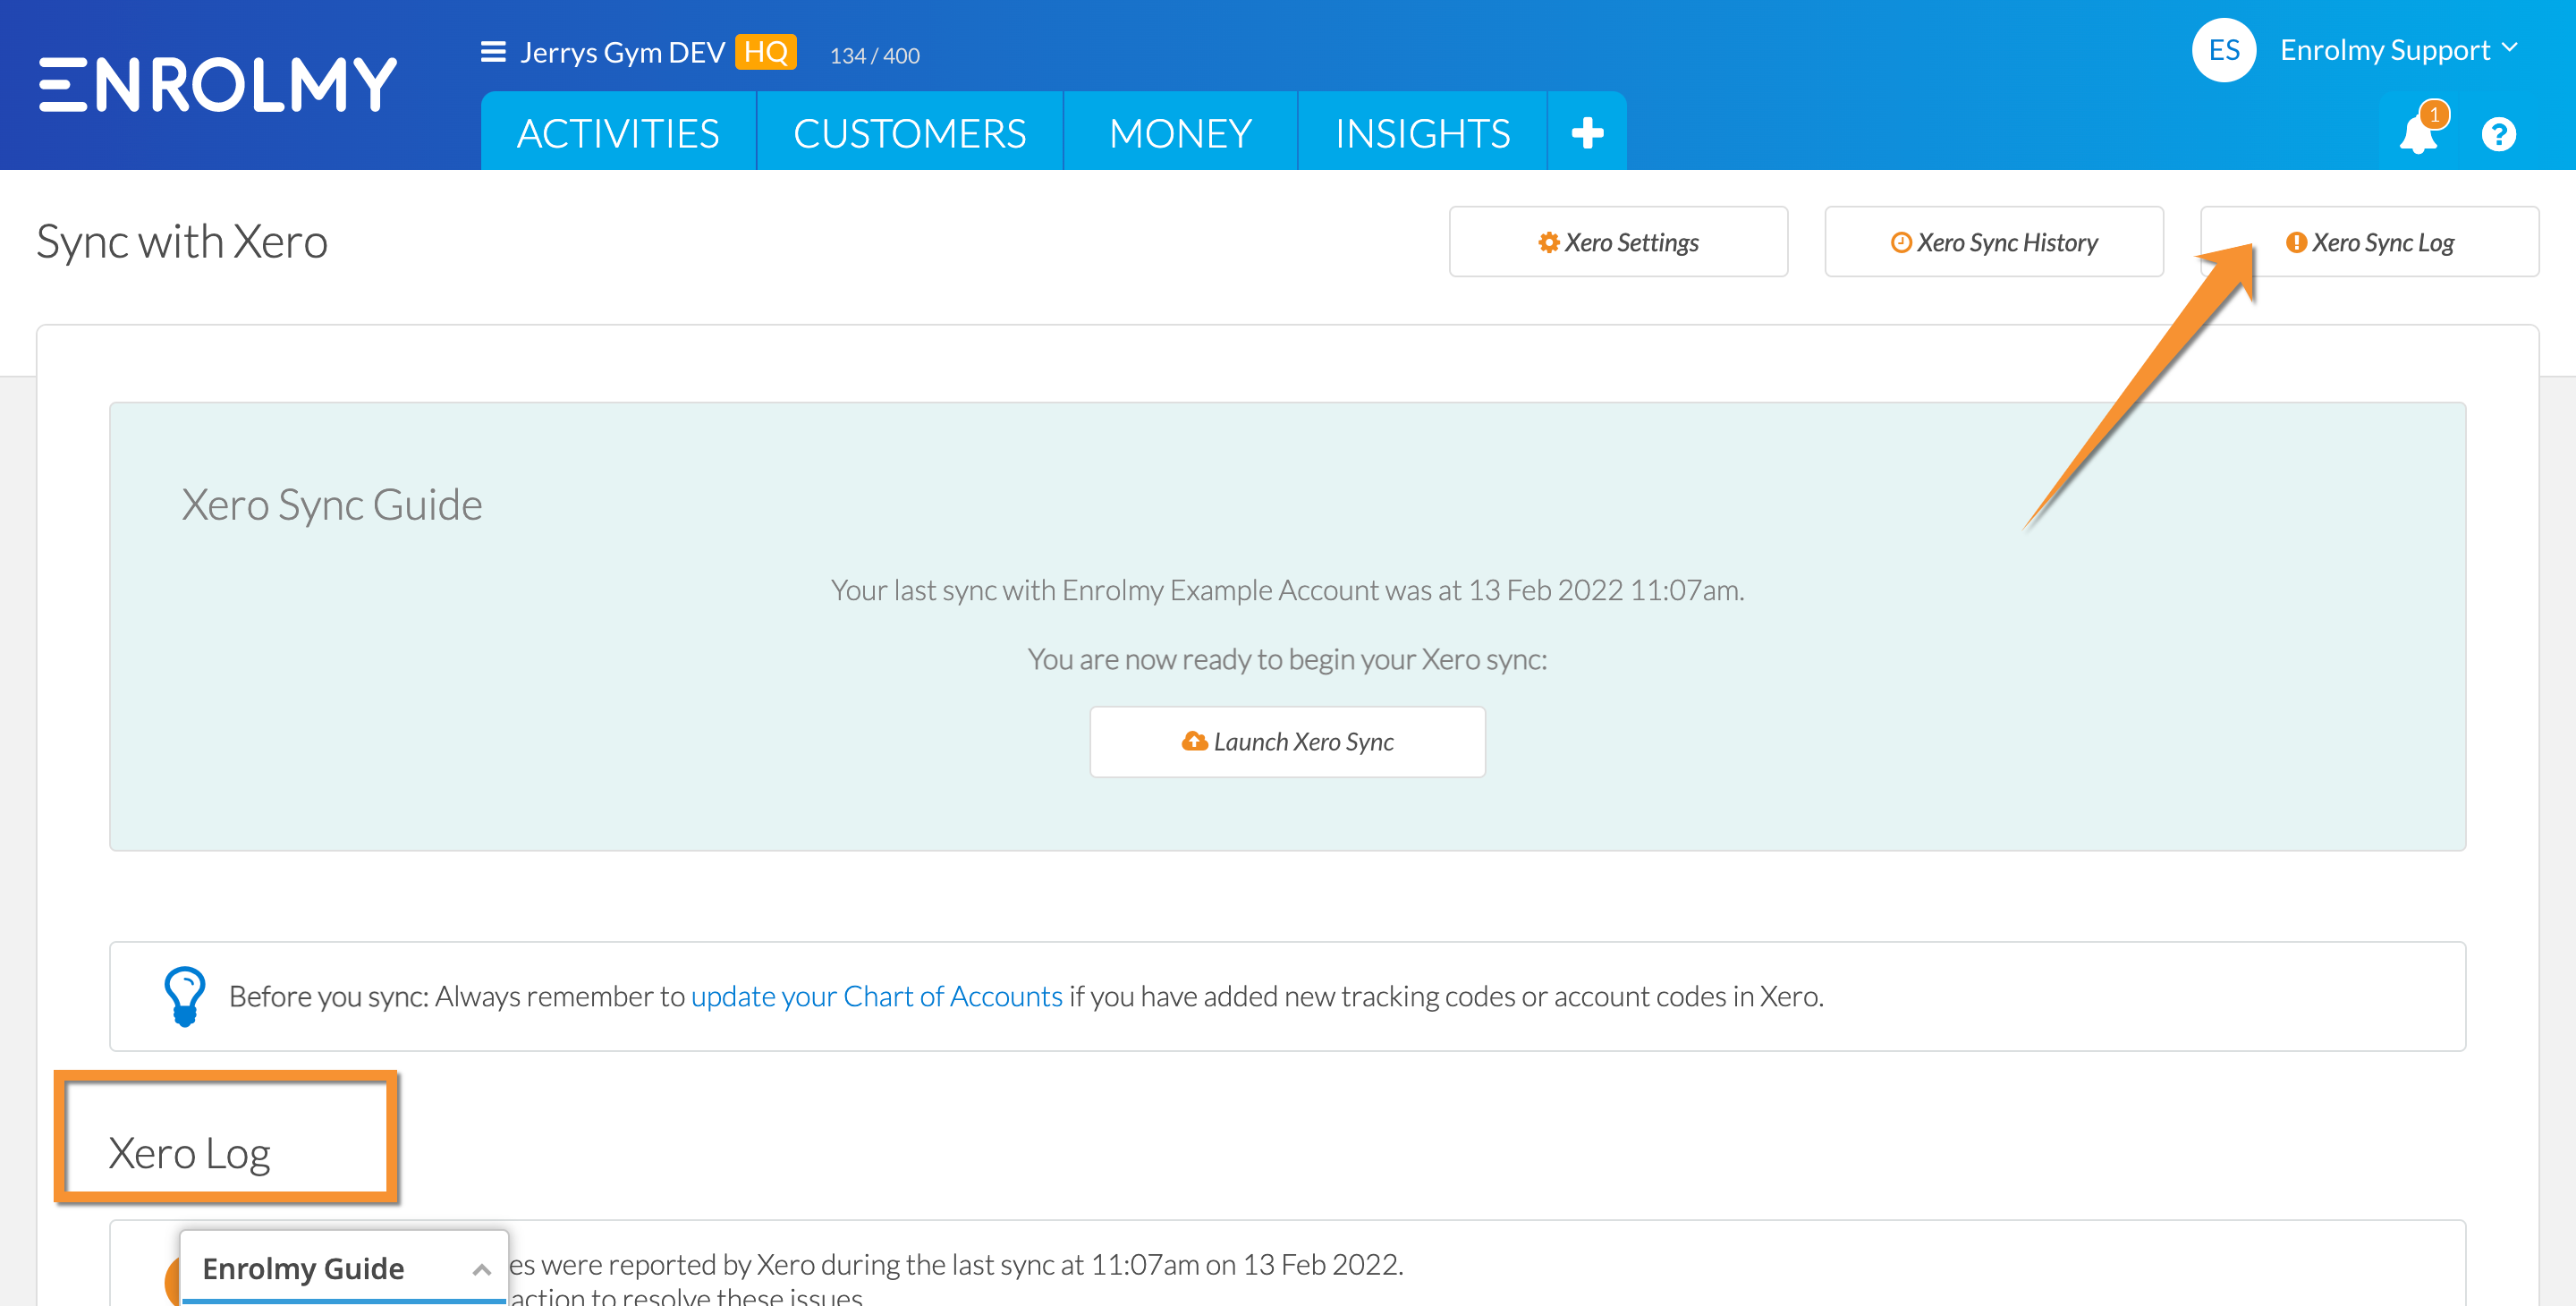Click the Xero Log section heading

(x=189, y=1153)
